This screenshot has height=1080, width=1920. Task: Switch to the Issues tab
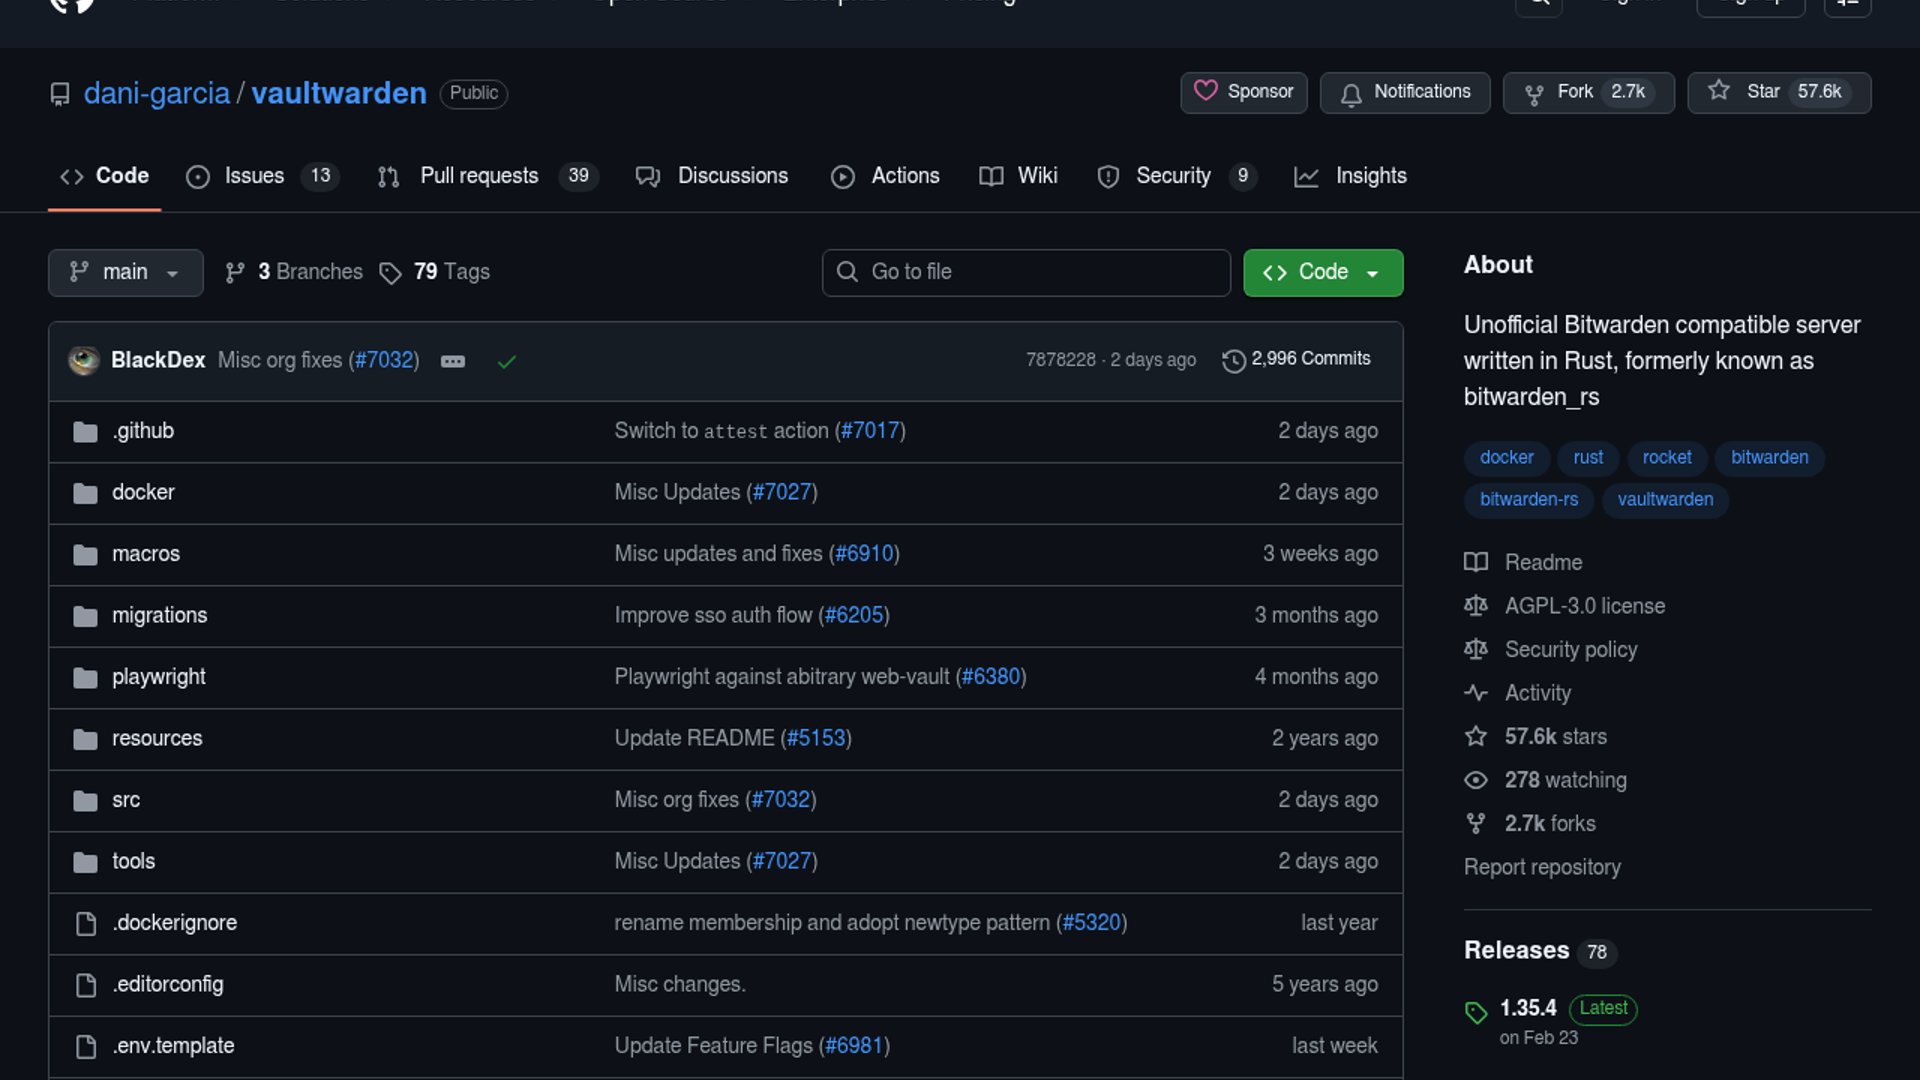(x=254, y=176)
